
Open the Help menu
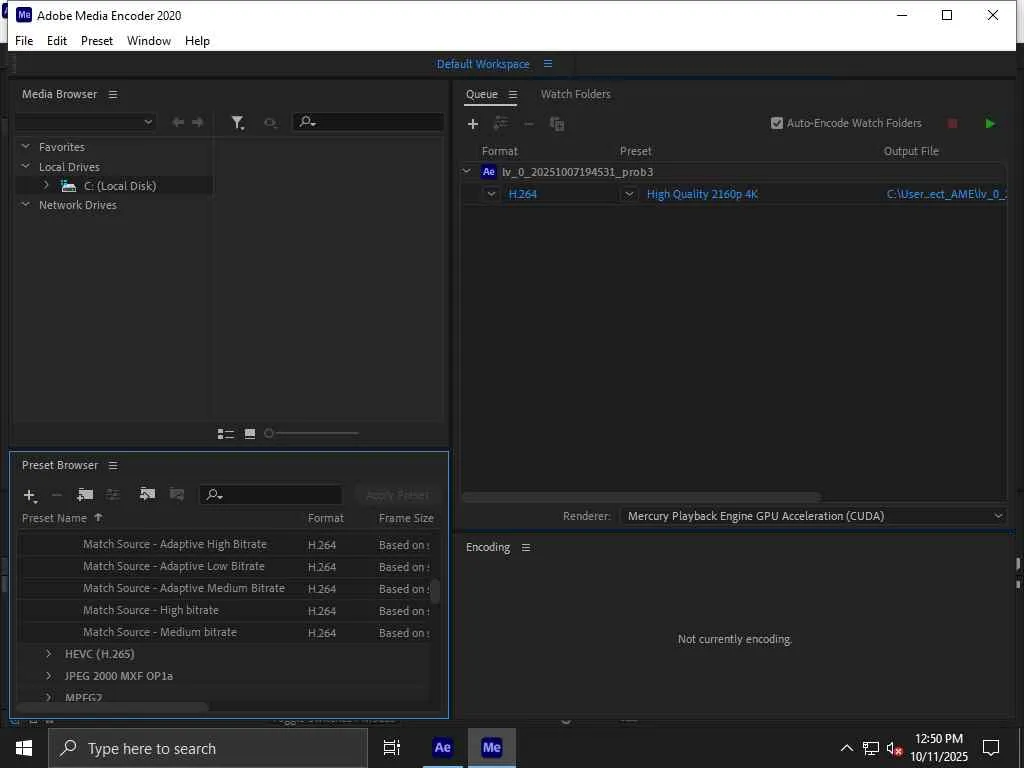[x=197, y=40]
